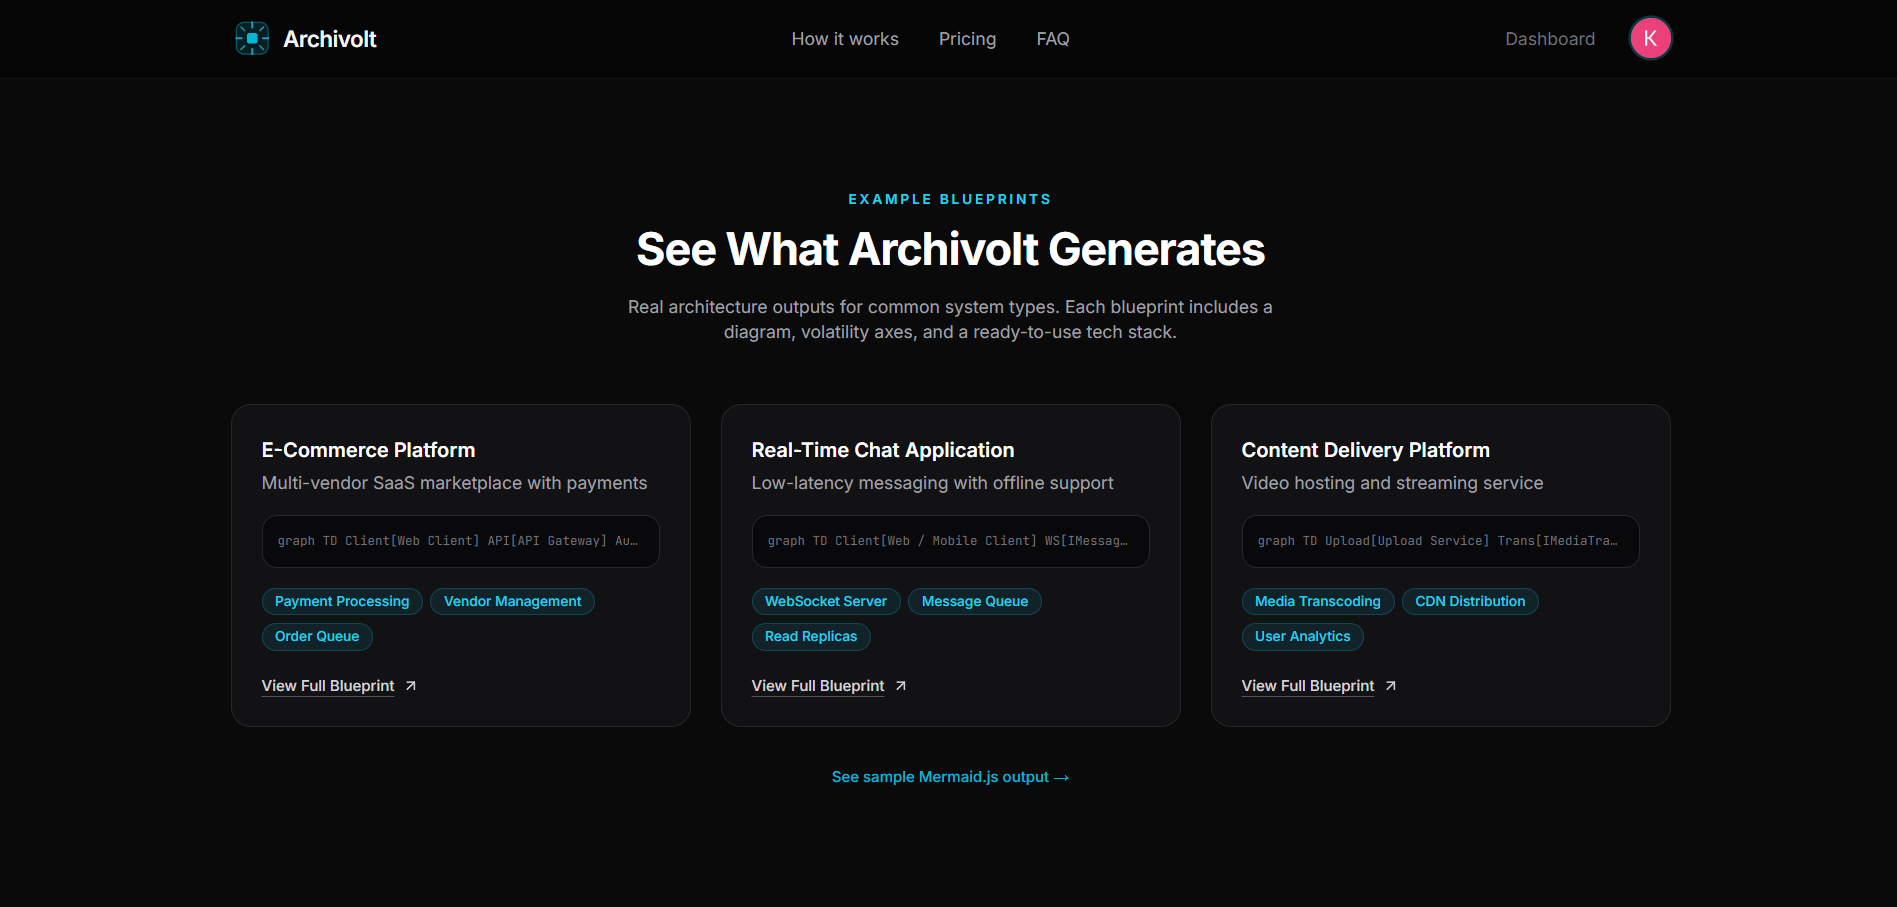
Task: Open the user avatar K menu
Action: (1650, 38)
